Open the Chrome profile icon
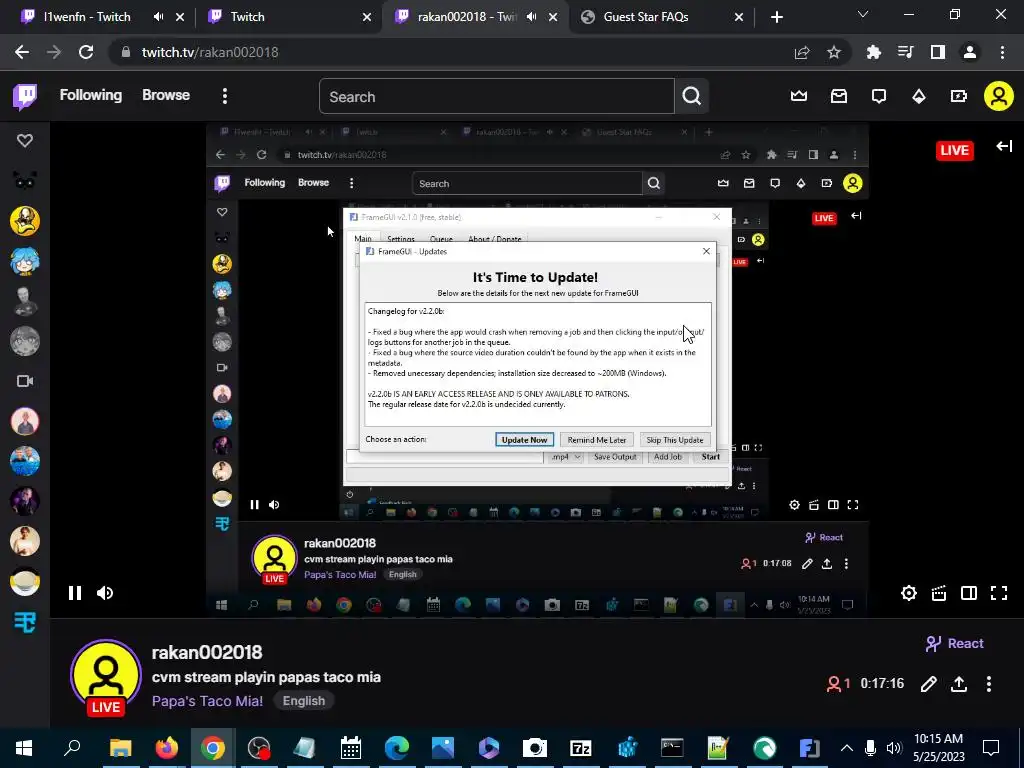 (x=970, y=52)
